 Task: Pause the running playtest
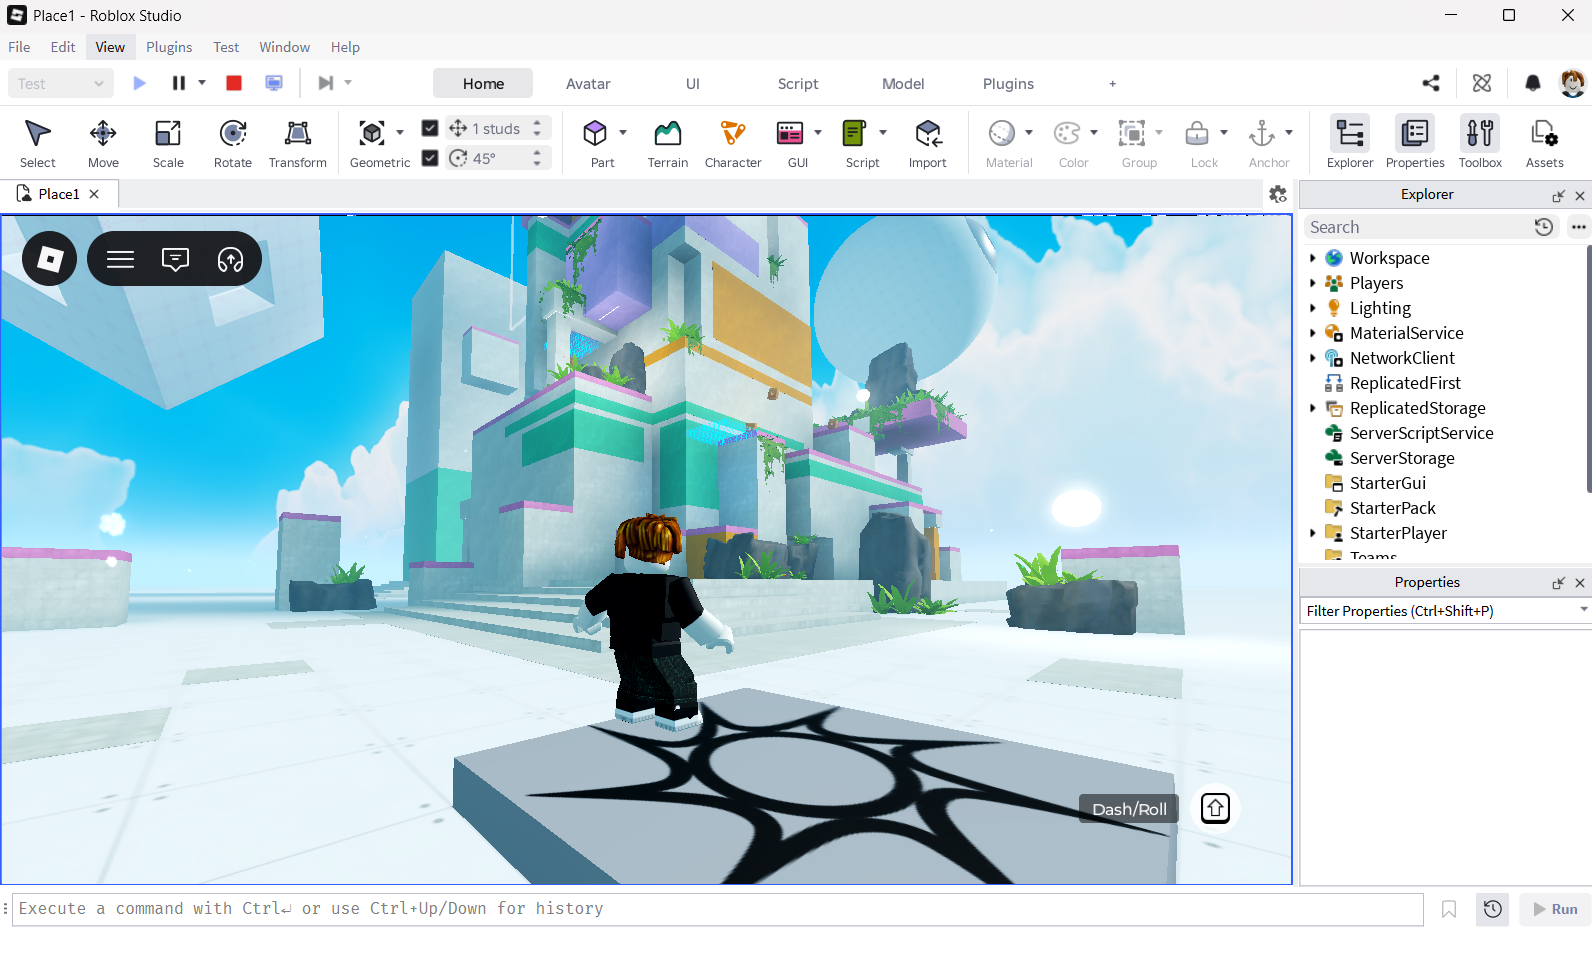178,83
